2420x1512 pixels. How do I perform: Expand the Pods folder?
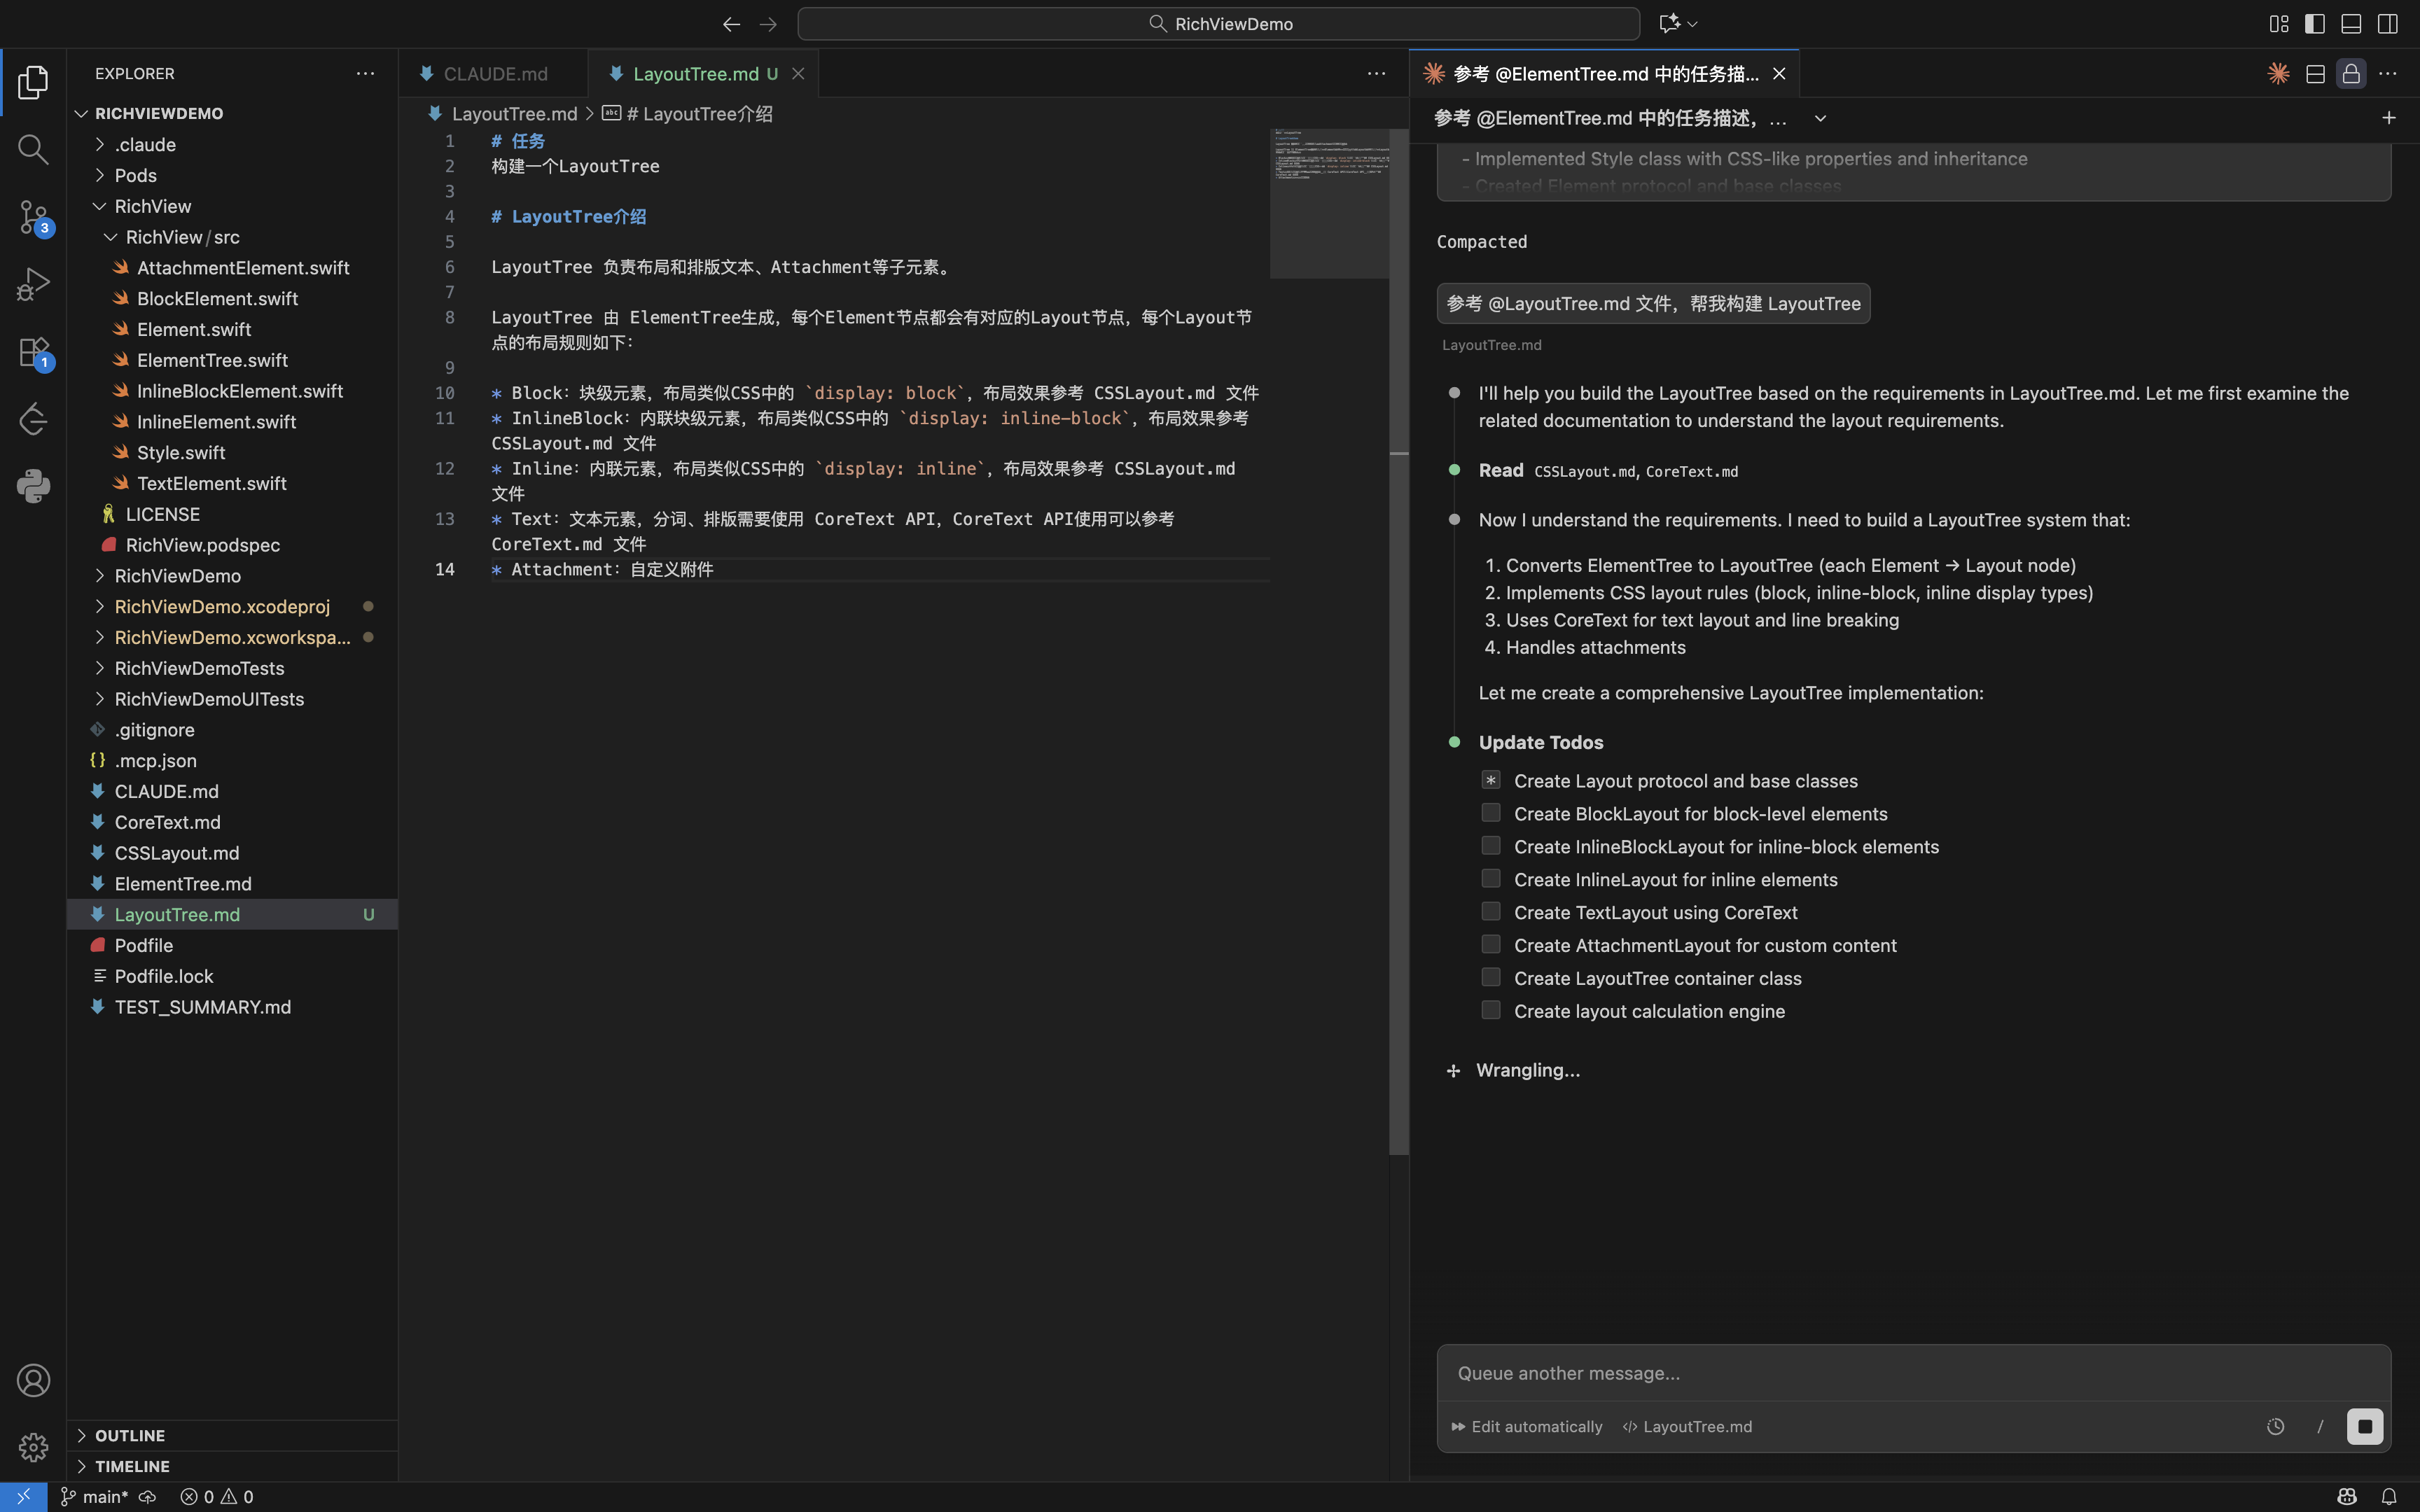coord(136,175)
